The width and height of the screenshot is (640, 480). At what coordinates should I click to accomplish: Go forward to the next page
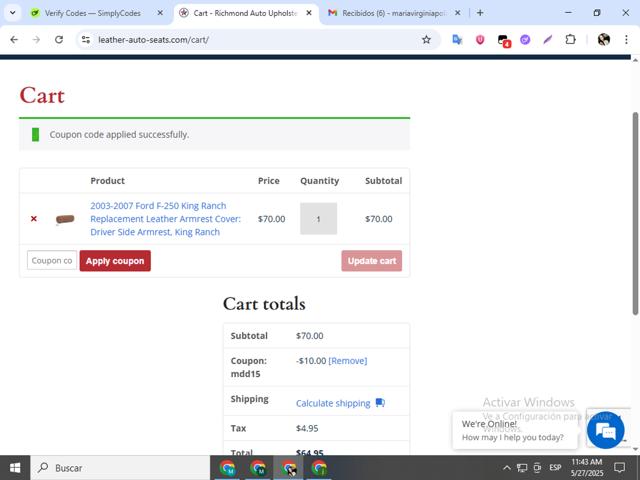click(36, 40)
